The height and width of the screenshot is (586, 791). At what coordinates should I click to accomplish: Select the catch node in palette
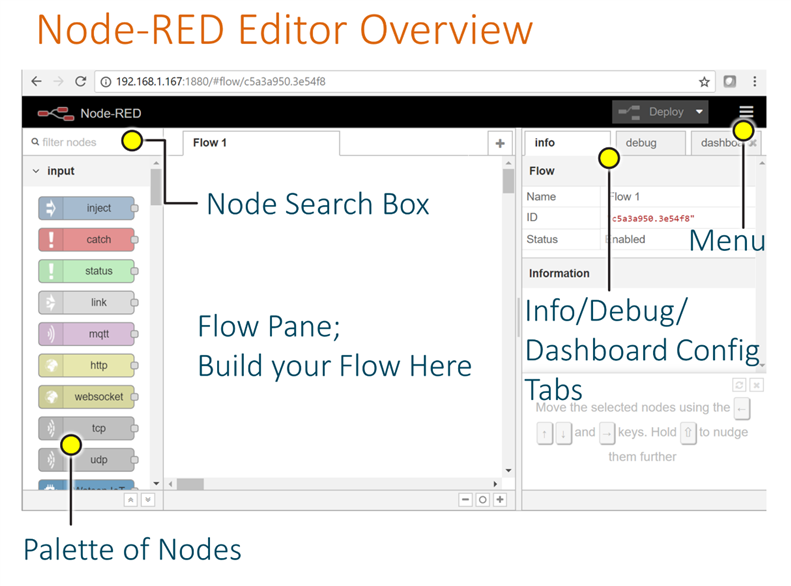88,240
